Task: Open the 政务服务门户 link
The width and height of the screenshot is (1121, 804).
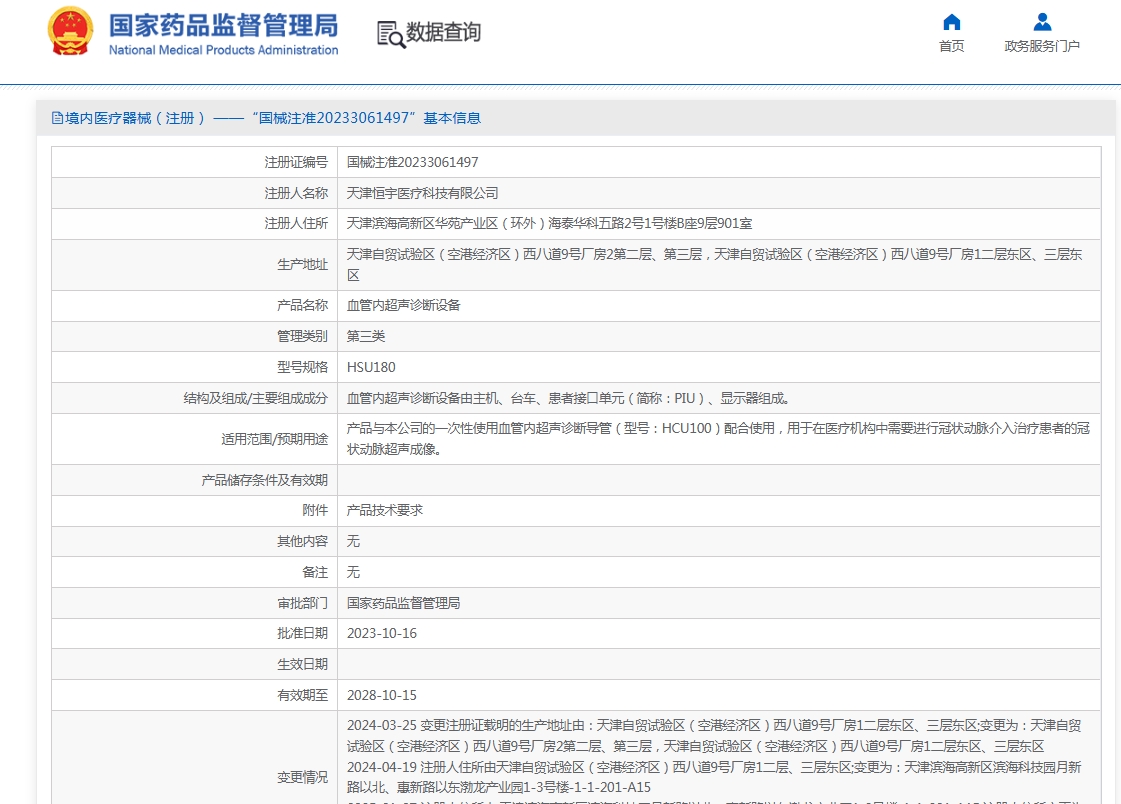Action: click(1042, 46)
